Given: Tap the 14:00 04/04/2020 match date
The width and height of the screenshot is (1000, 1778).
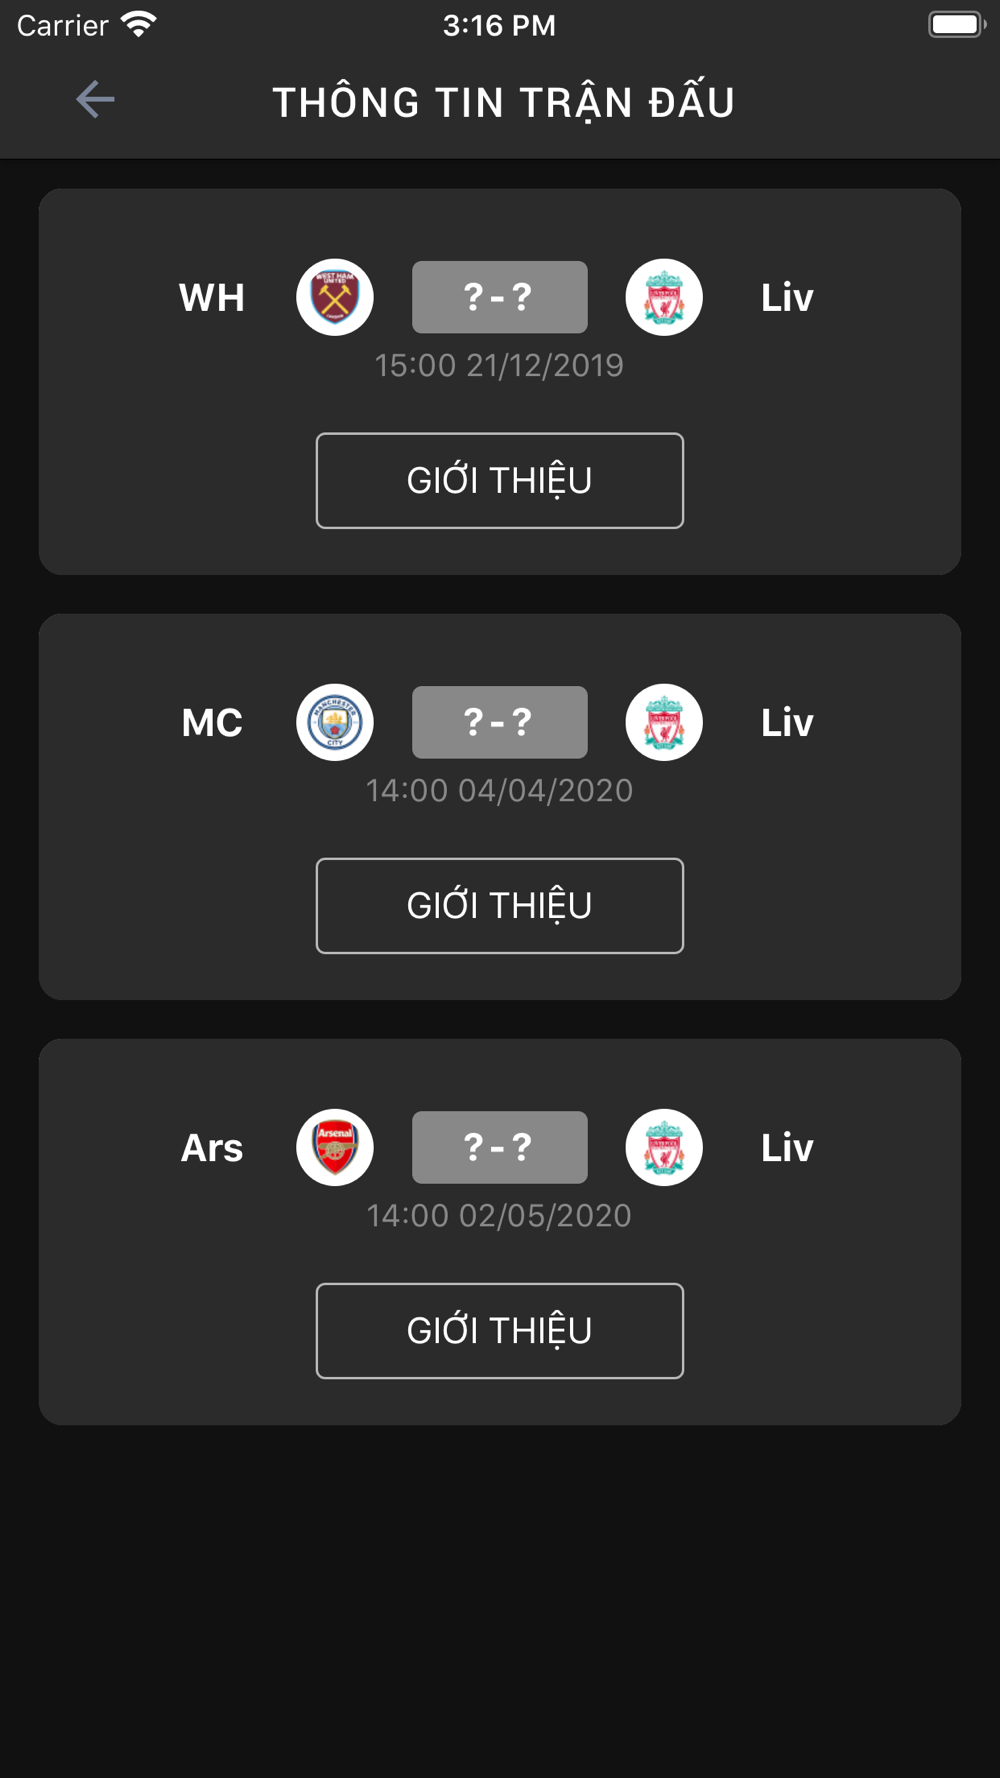Looking at the screenshot, I should pyautogui.click(x=499, y=790).
